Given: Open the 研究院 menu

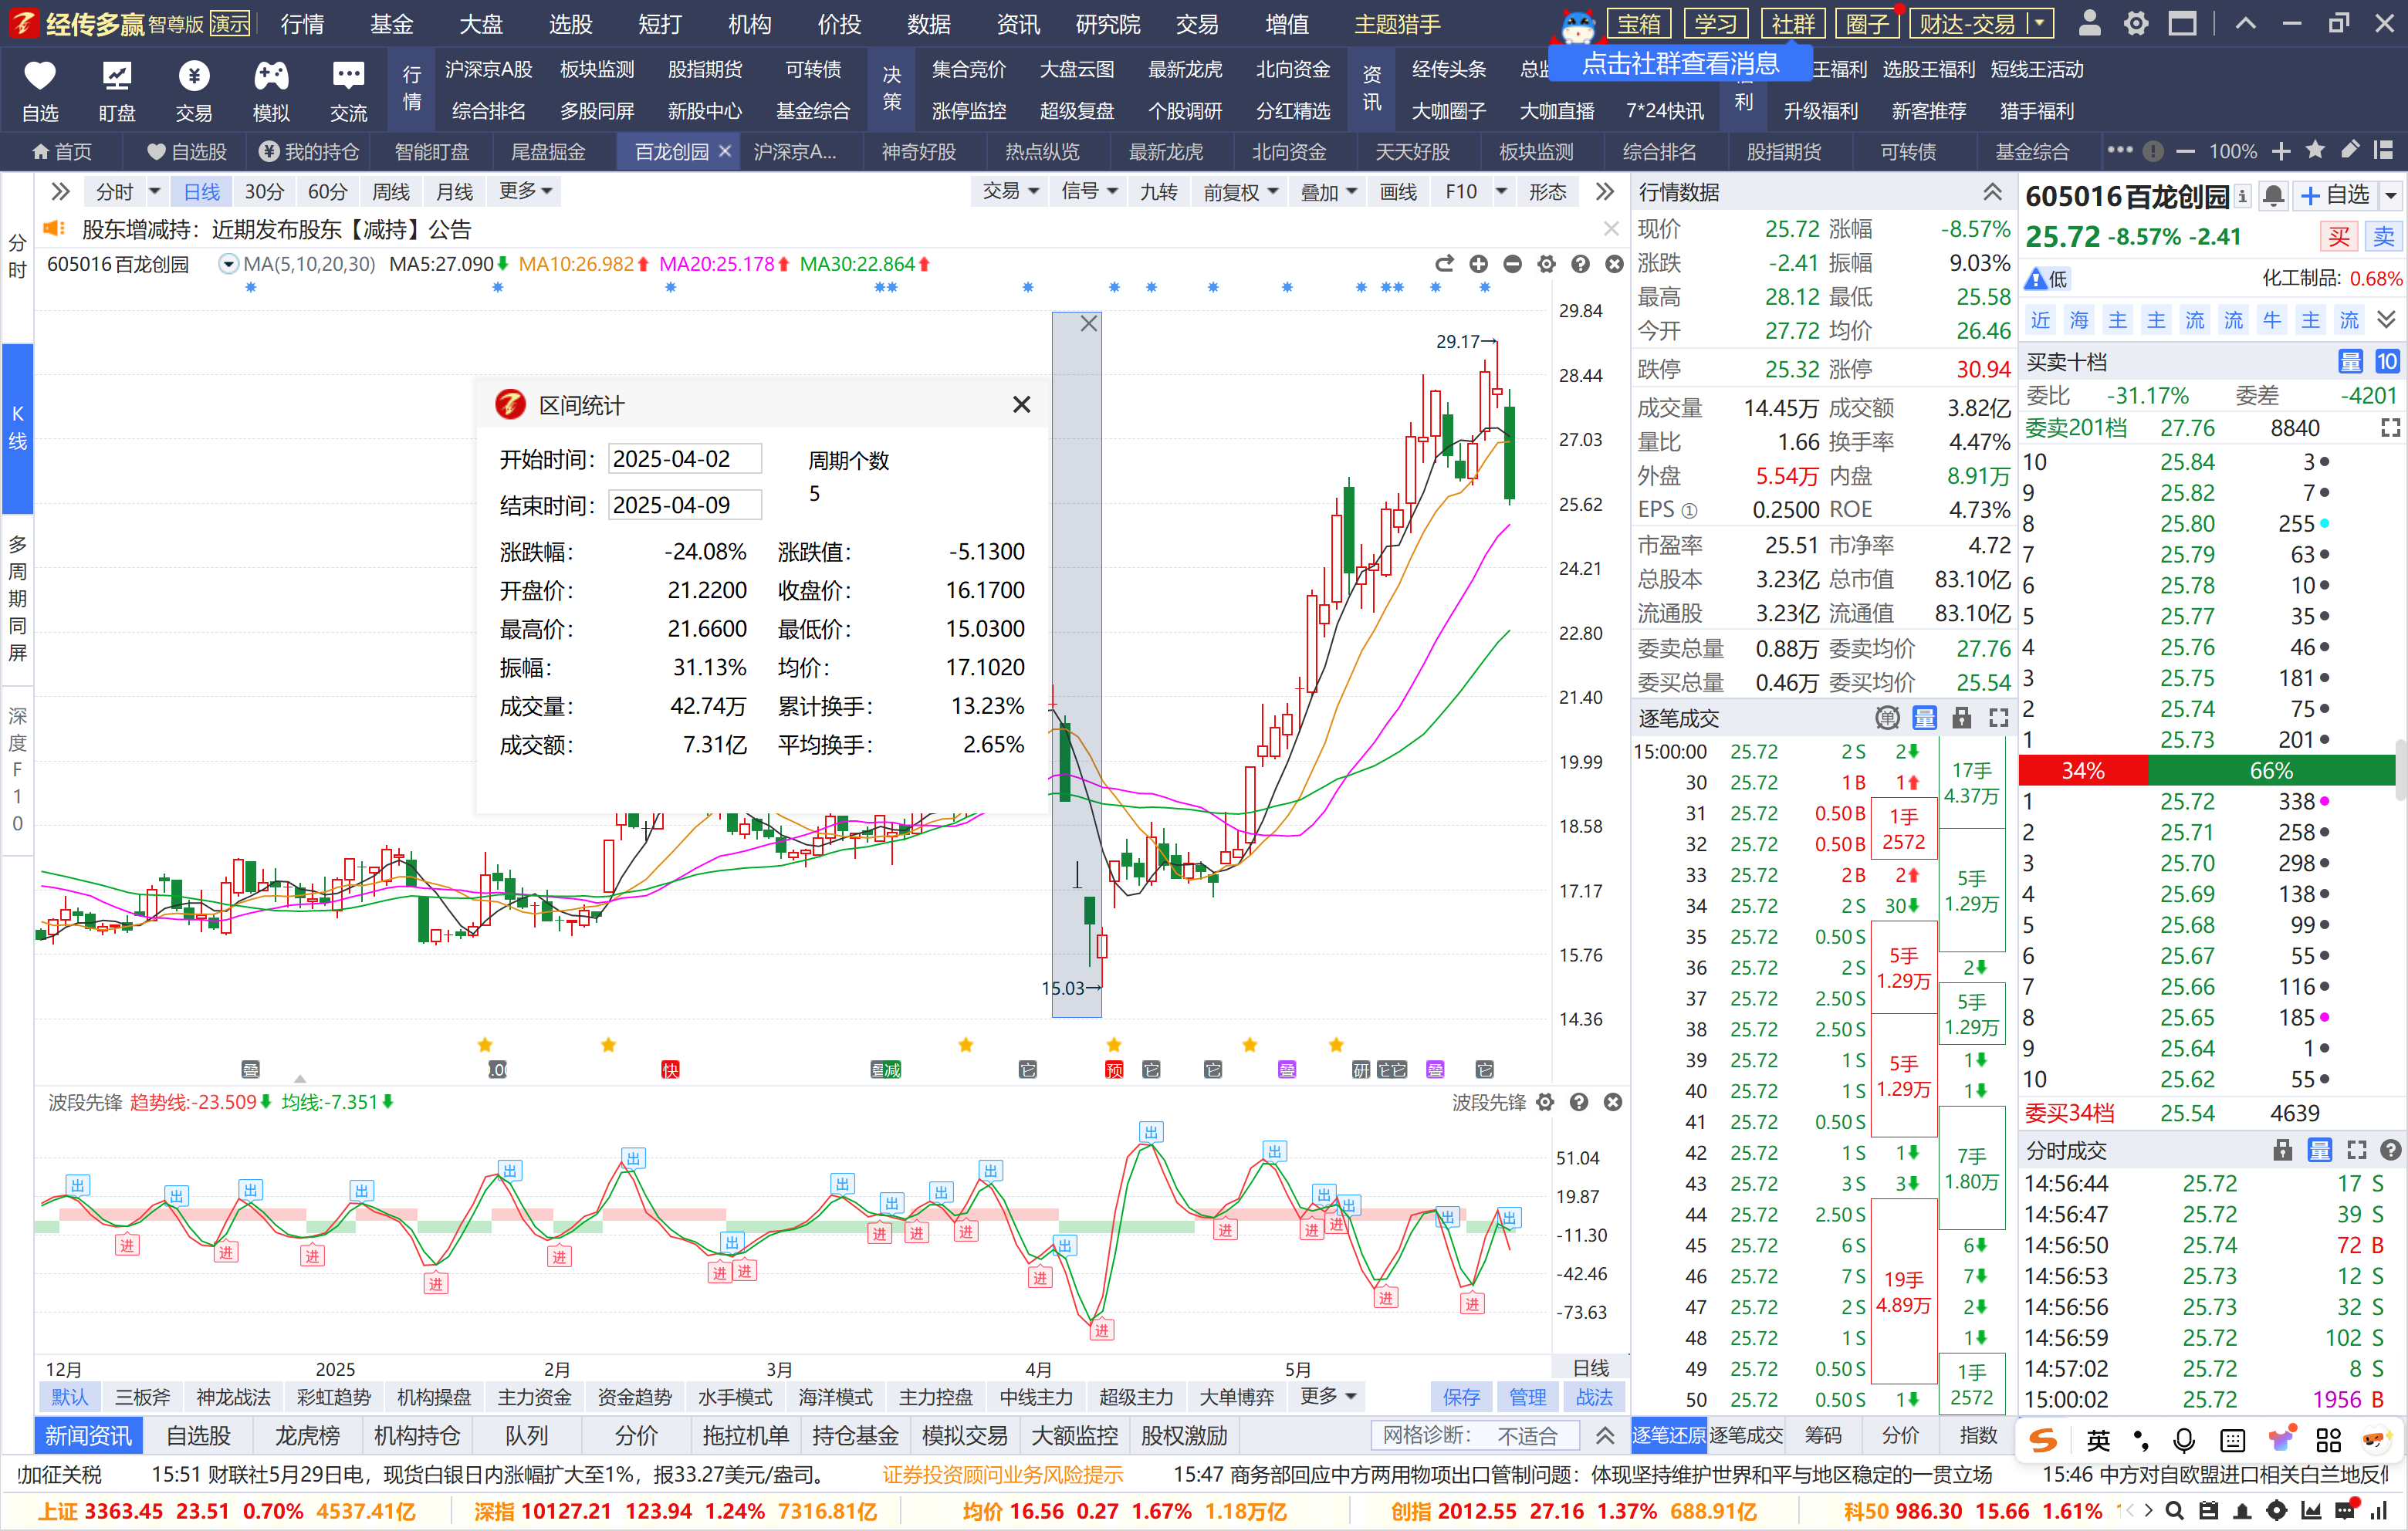Looking at the screenshot, I should (1107, 24).
